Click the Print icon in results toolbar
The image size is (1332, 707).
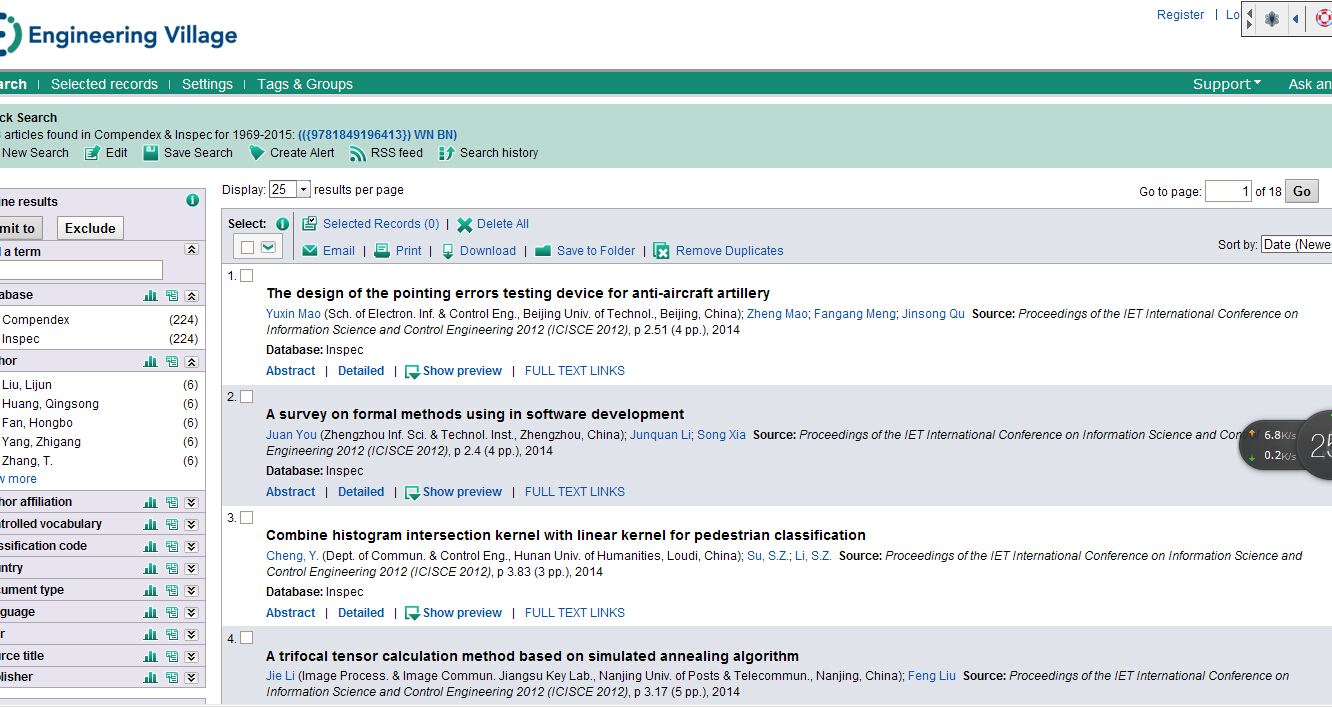tap(382, 251)
